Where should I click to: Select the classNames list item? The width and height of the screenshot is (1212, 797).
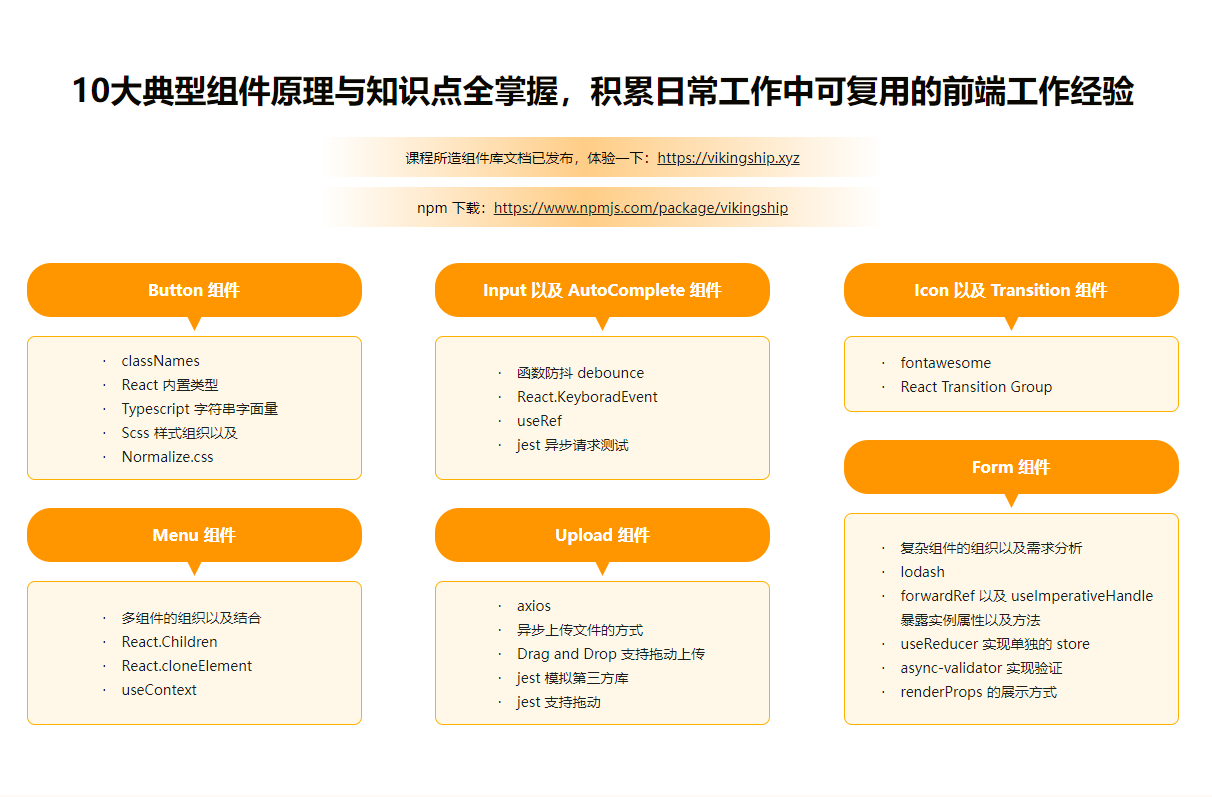coord(160,361)
